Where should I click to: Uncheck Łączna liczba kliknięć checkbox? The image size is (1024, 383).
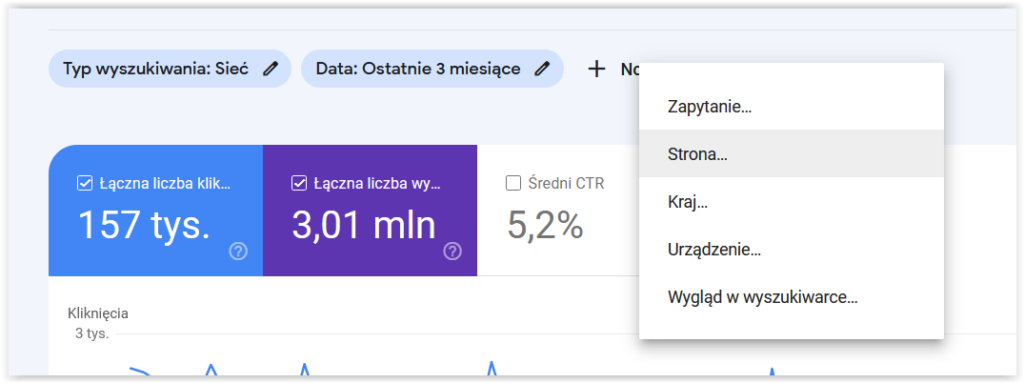(x=84, y=184)
